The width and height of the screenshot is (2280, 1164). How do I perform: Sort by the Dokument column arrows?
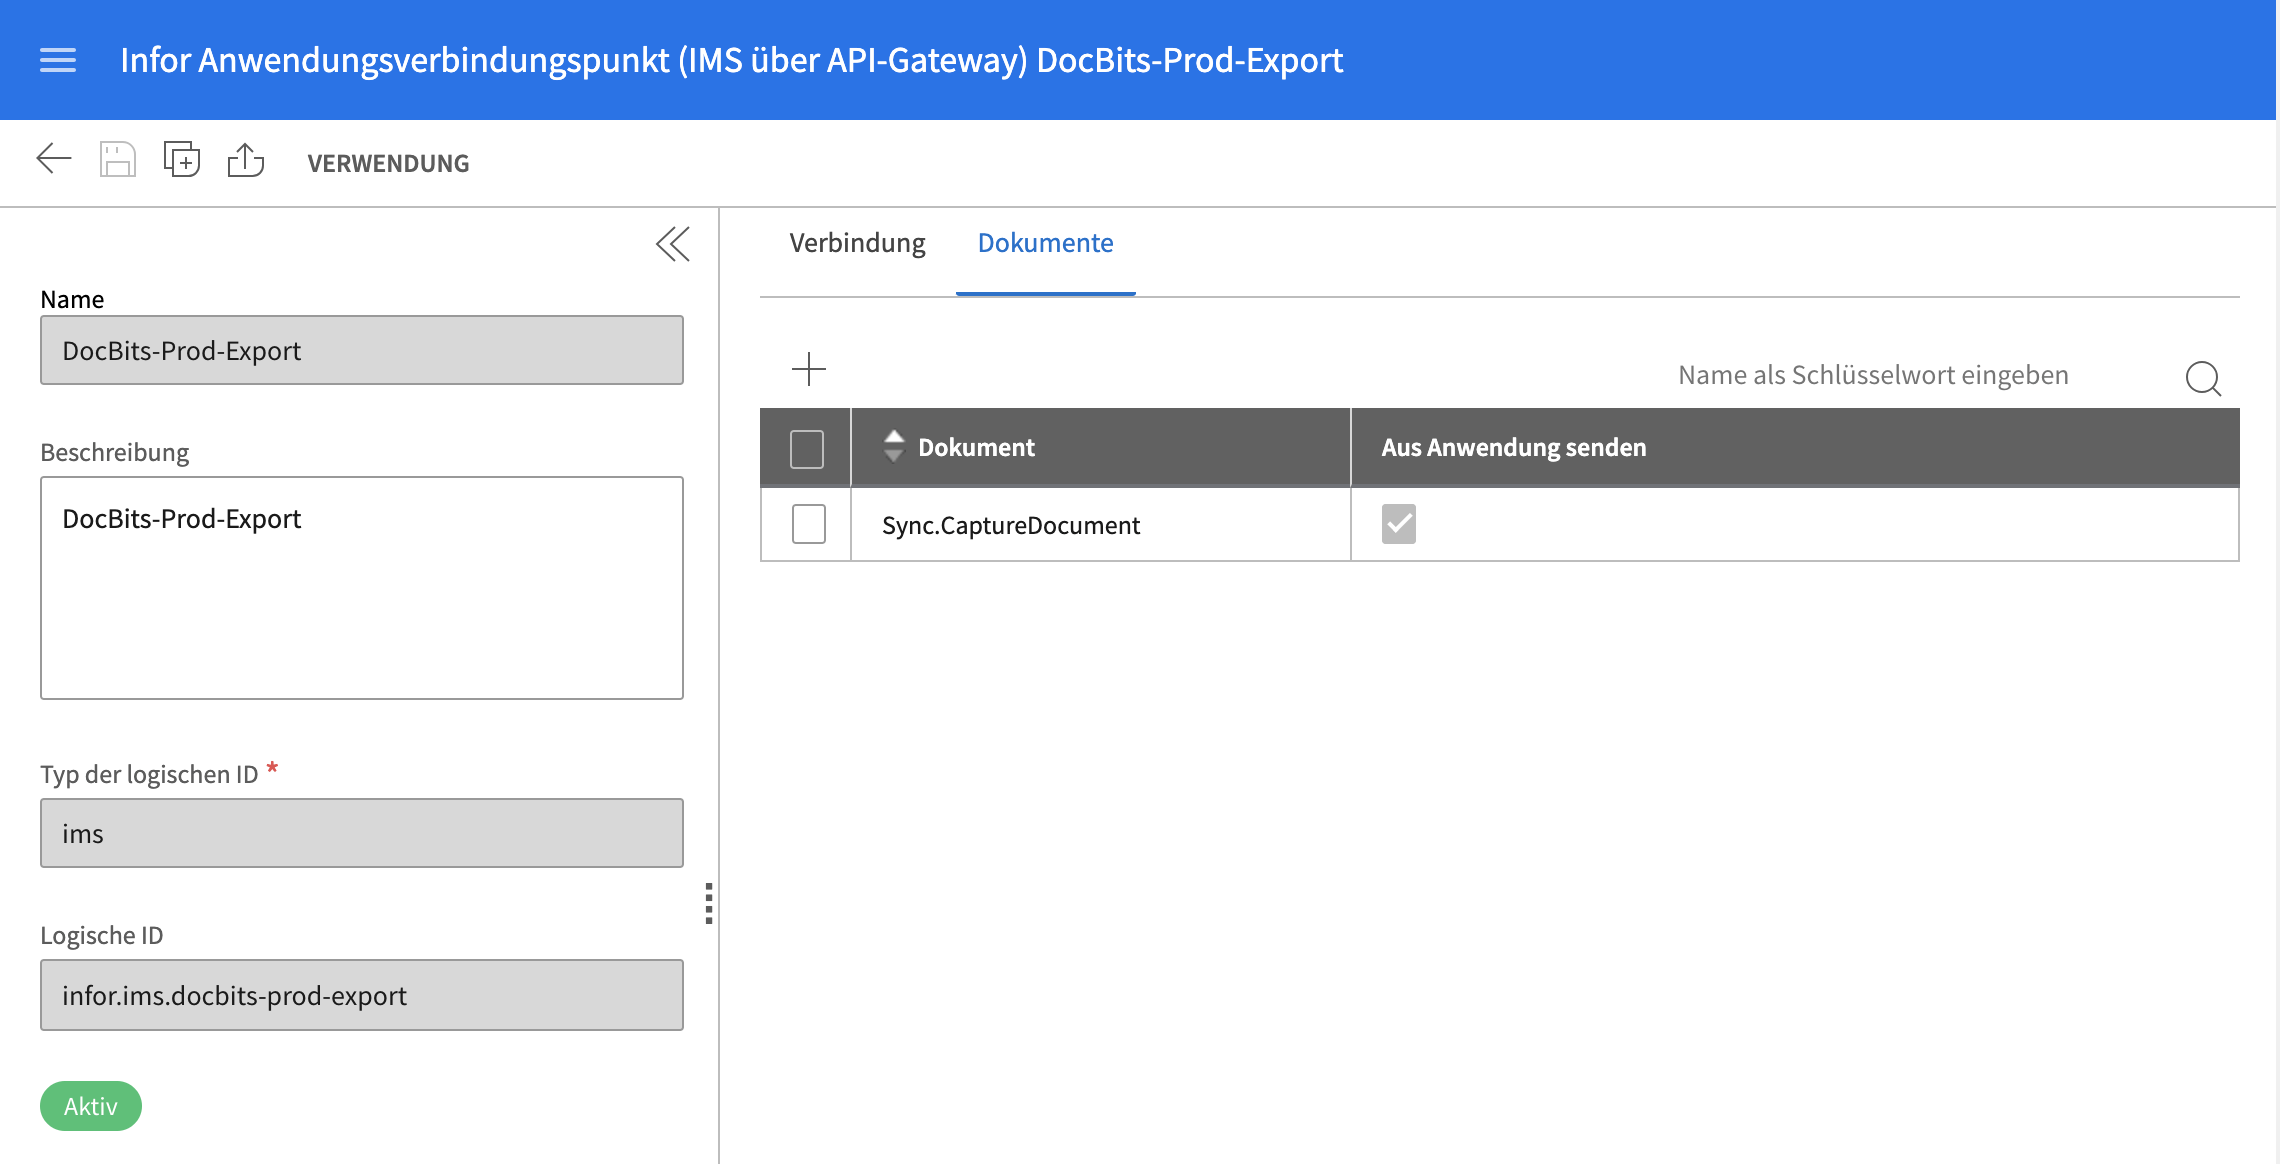pos(894,447)
